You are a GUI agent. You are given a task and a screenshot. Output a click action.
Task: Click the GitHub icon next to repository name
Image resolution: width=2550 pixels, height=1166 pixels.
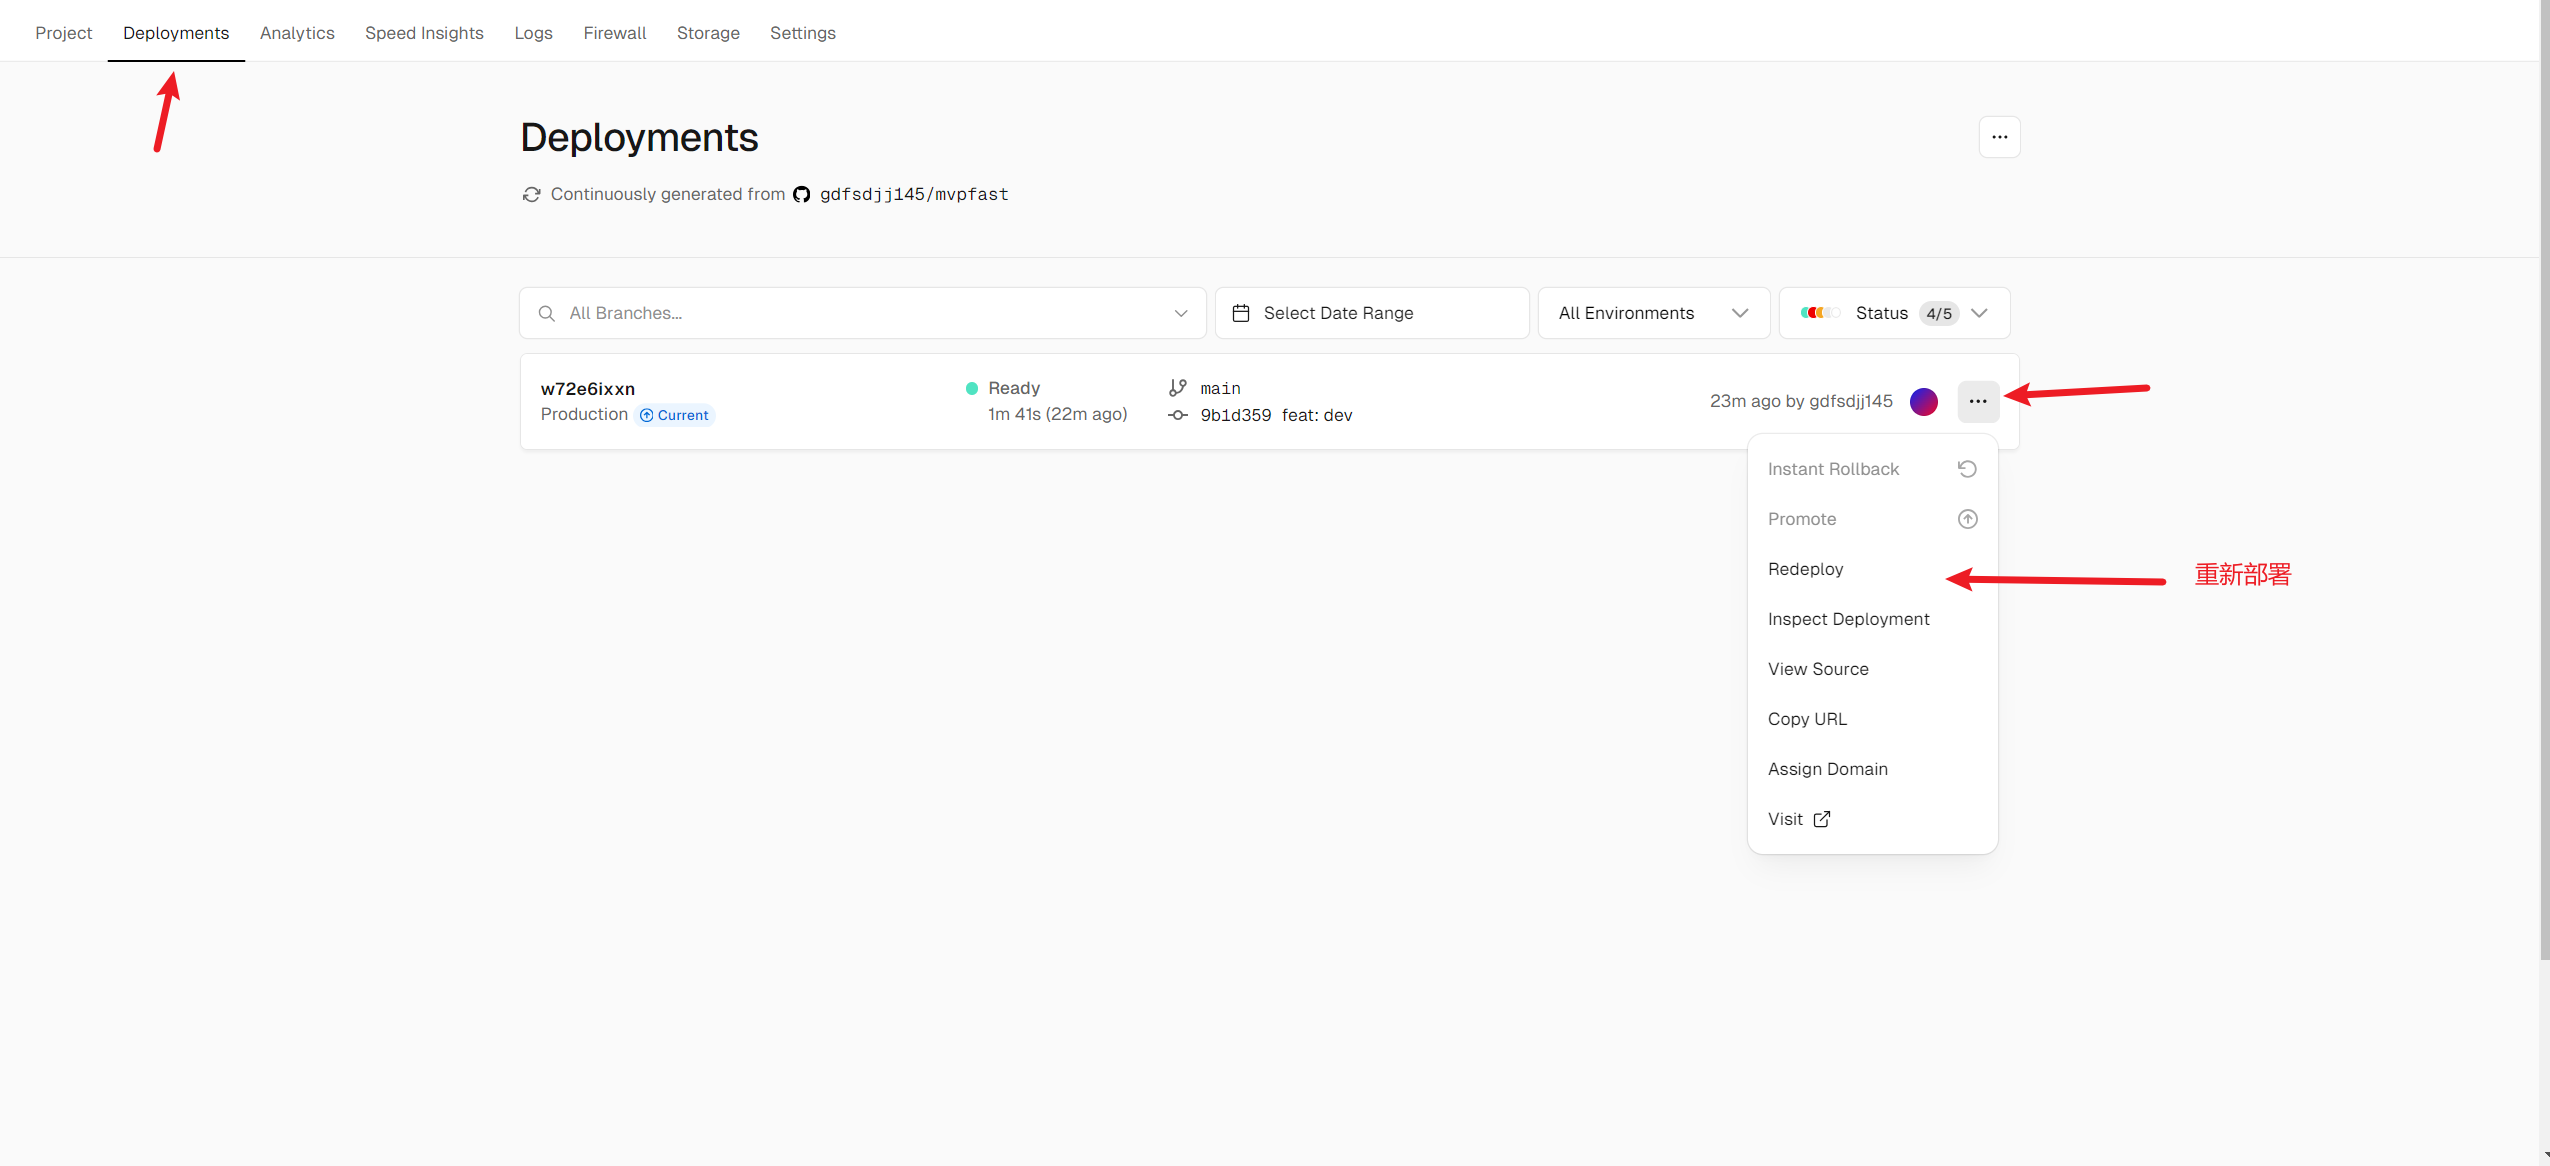point(801,194)
